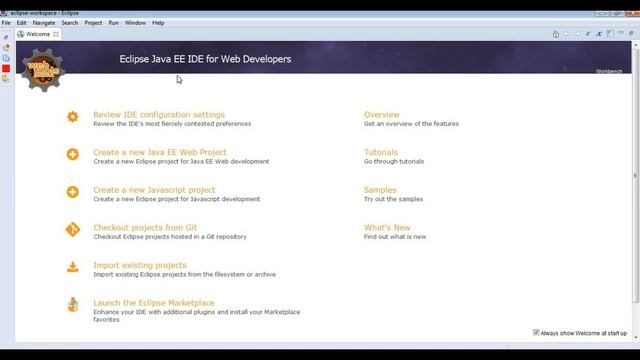This screenshot has width=640, height=360.
Task: Click the back navigation arrow in Welcome toolbar
Action: pyautogui.click(x=567, y=34)
